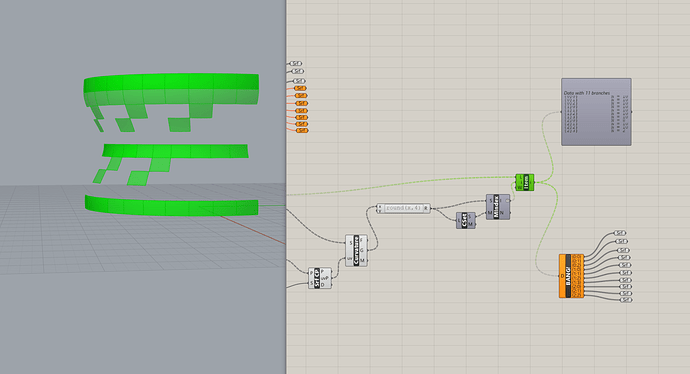Pick the top green surface band in viewport
The height and width of the screenshot is (374, 690).
coord(171,89)
